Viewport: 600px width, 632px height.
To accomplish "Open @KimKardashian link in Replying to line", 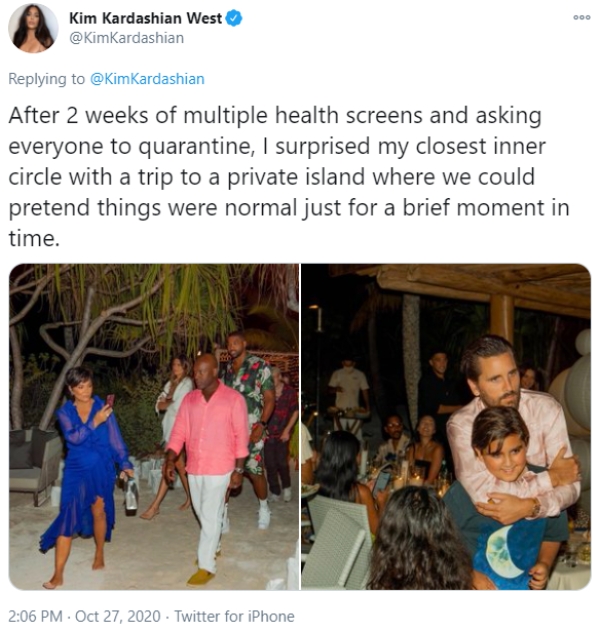I will 149,78.
